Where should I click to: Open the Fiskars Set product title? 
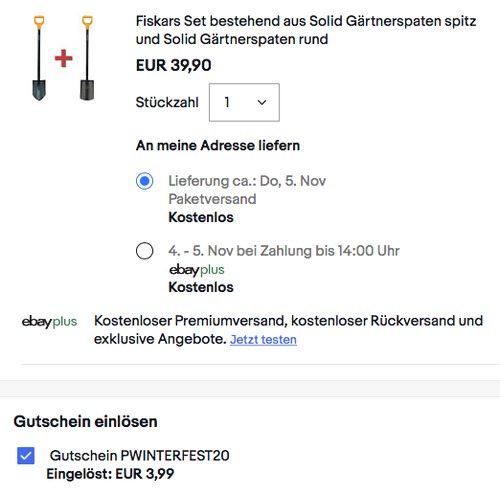[x=306, y=30]
